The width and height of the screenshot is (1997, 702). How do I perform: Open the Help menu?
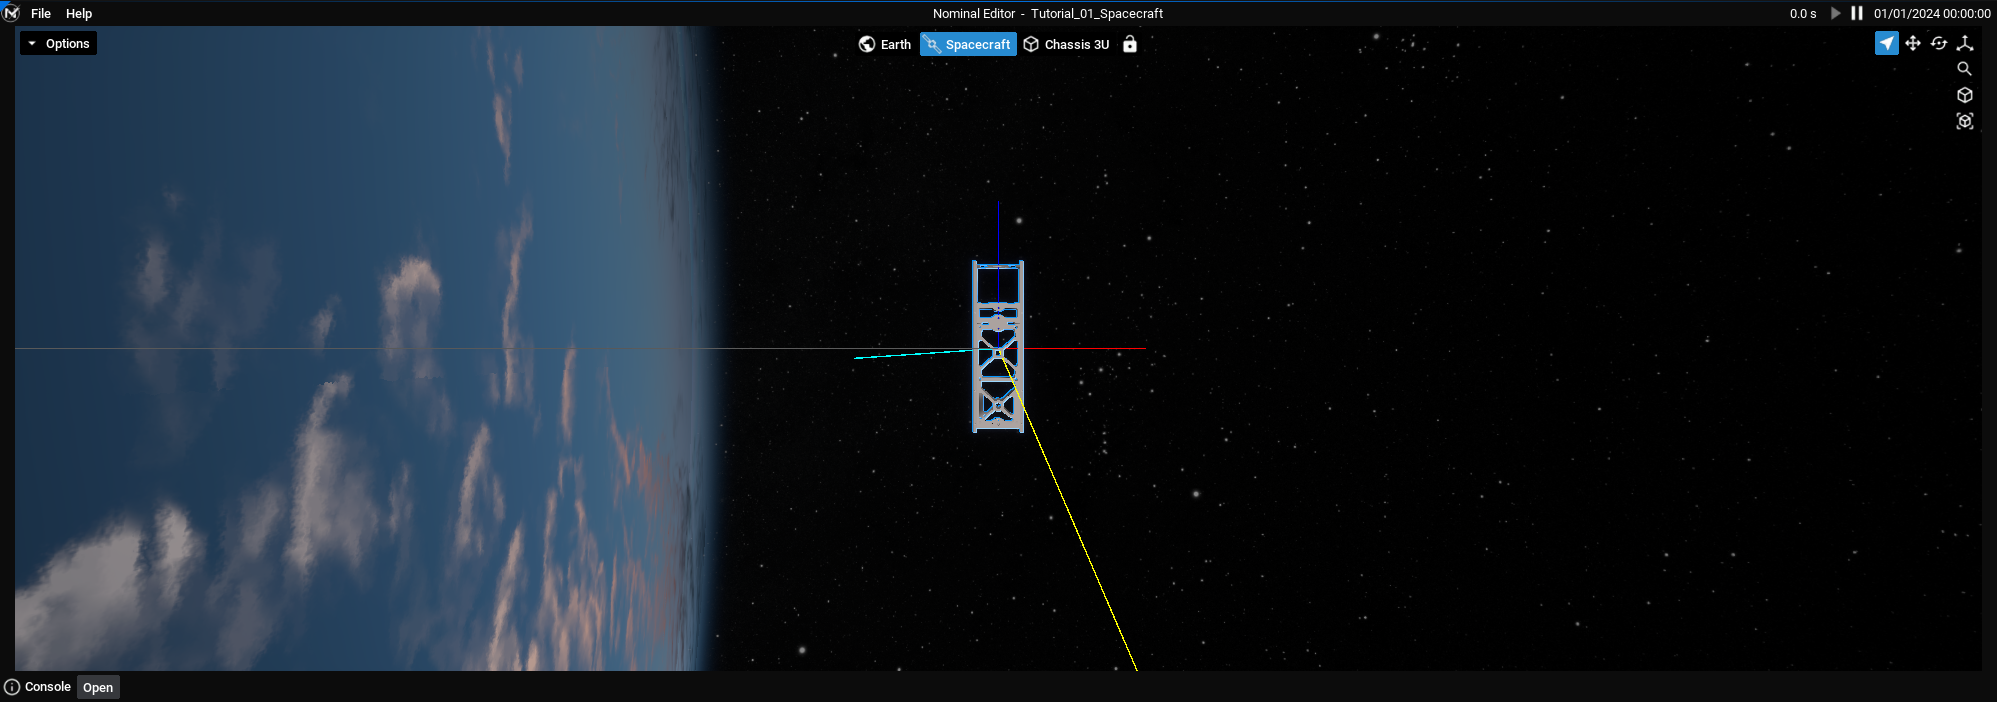click(x=79, y=14)
